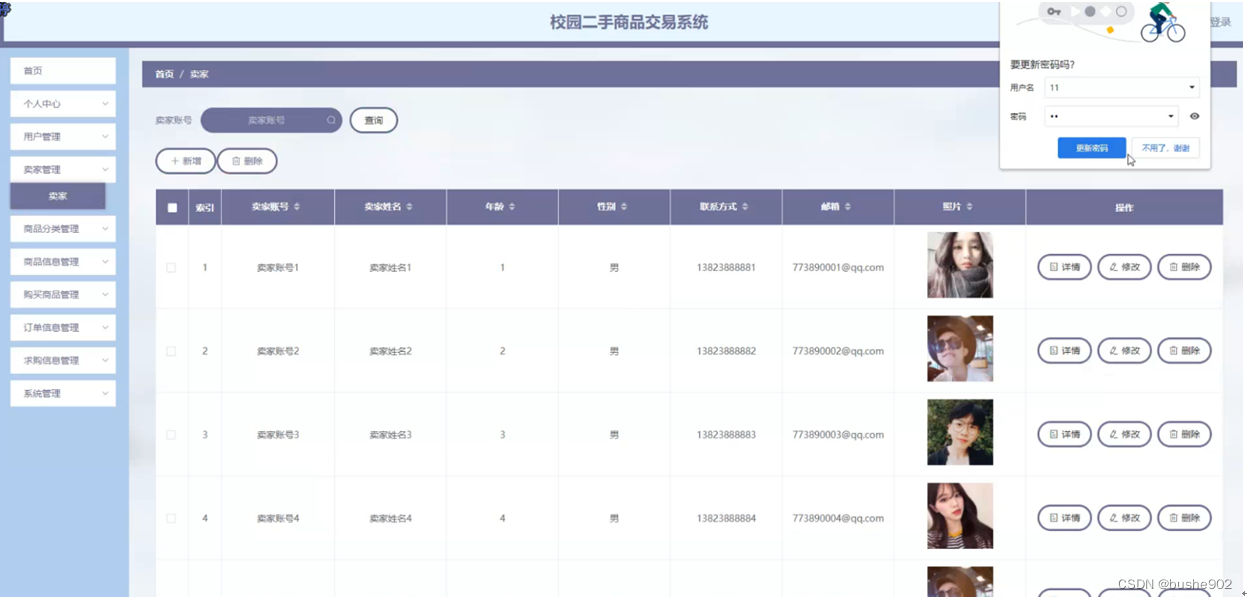Image resolution: width=1247 pixels, height=599 pixels.
Task: Sort 卖家账号 column using sort arrows
Action: coord(297,207)
